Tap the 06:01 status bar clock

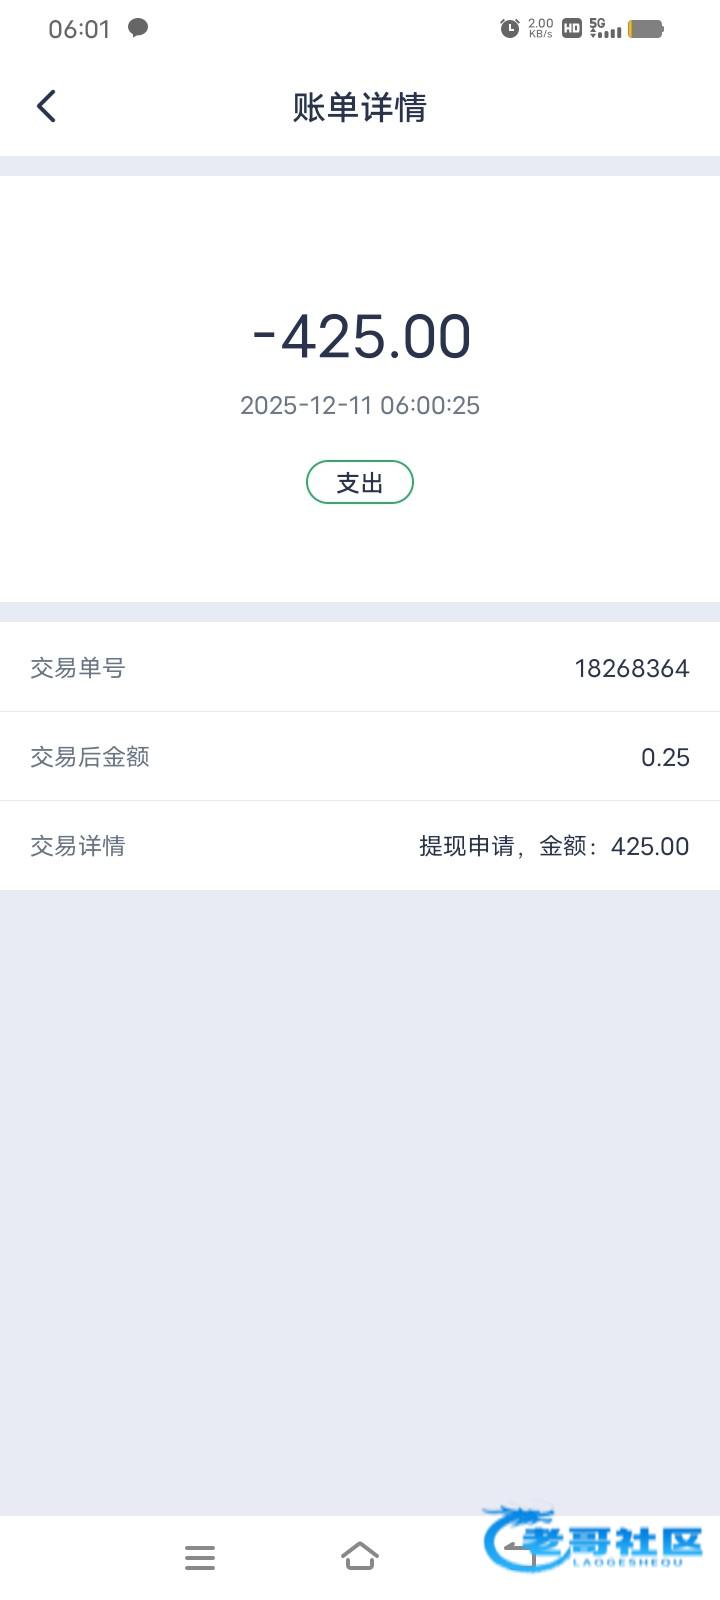(79, 29)
